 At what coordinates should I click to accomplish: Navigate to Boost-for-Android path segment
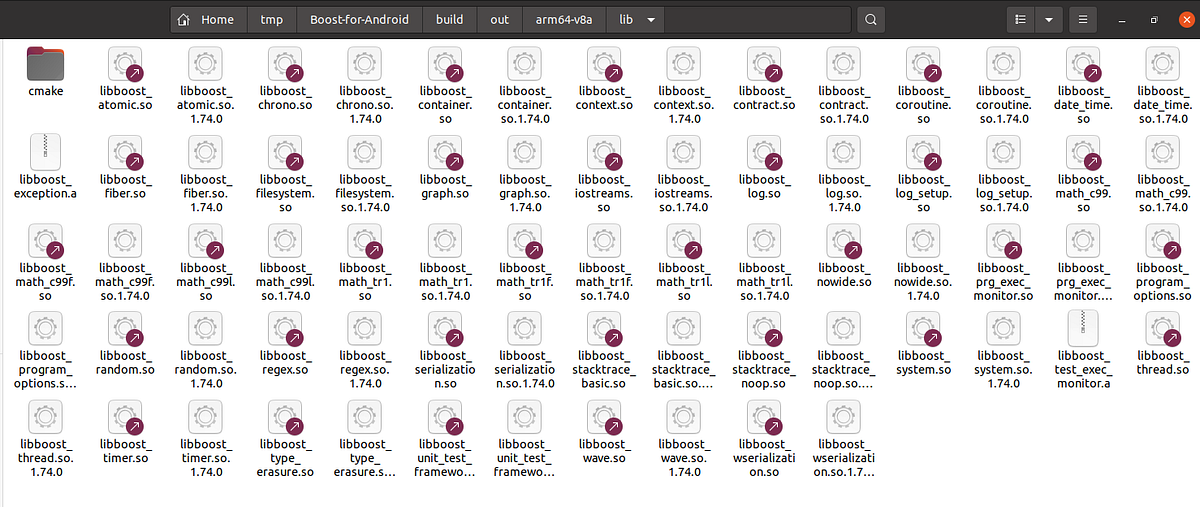coord(359,19)
